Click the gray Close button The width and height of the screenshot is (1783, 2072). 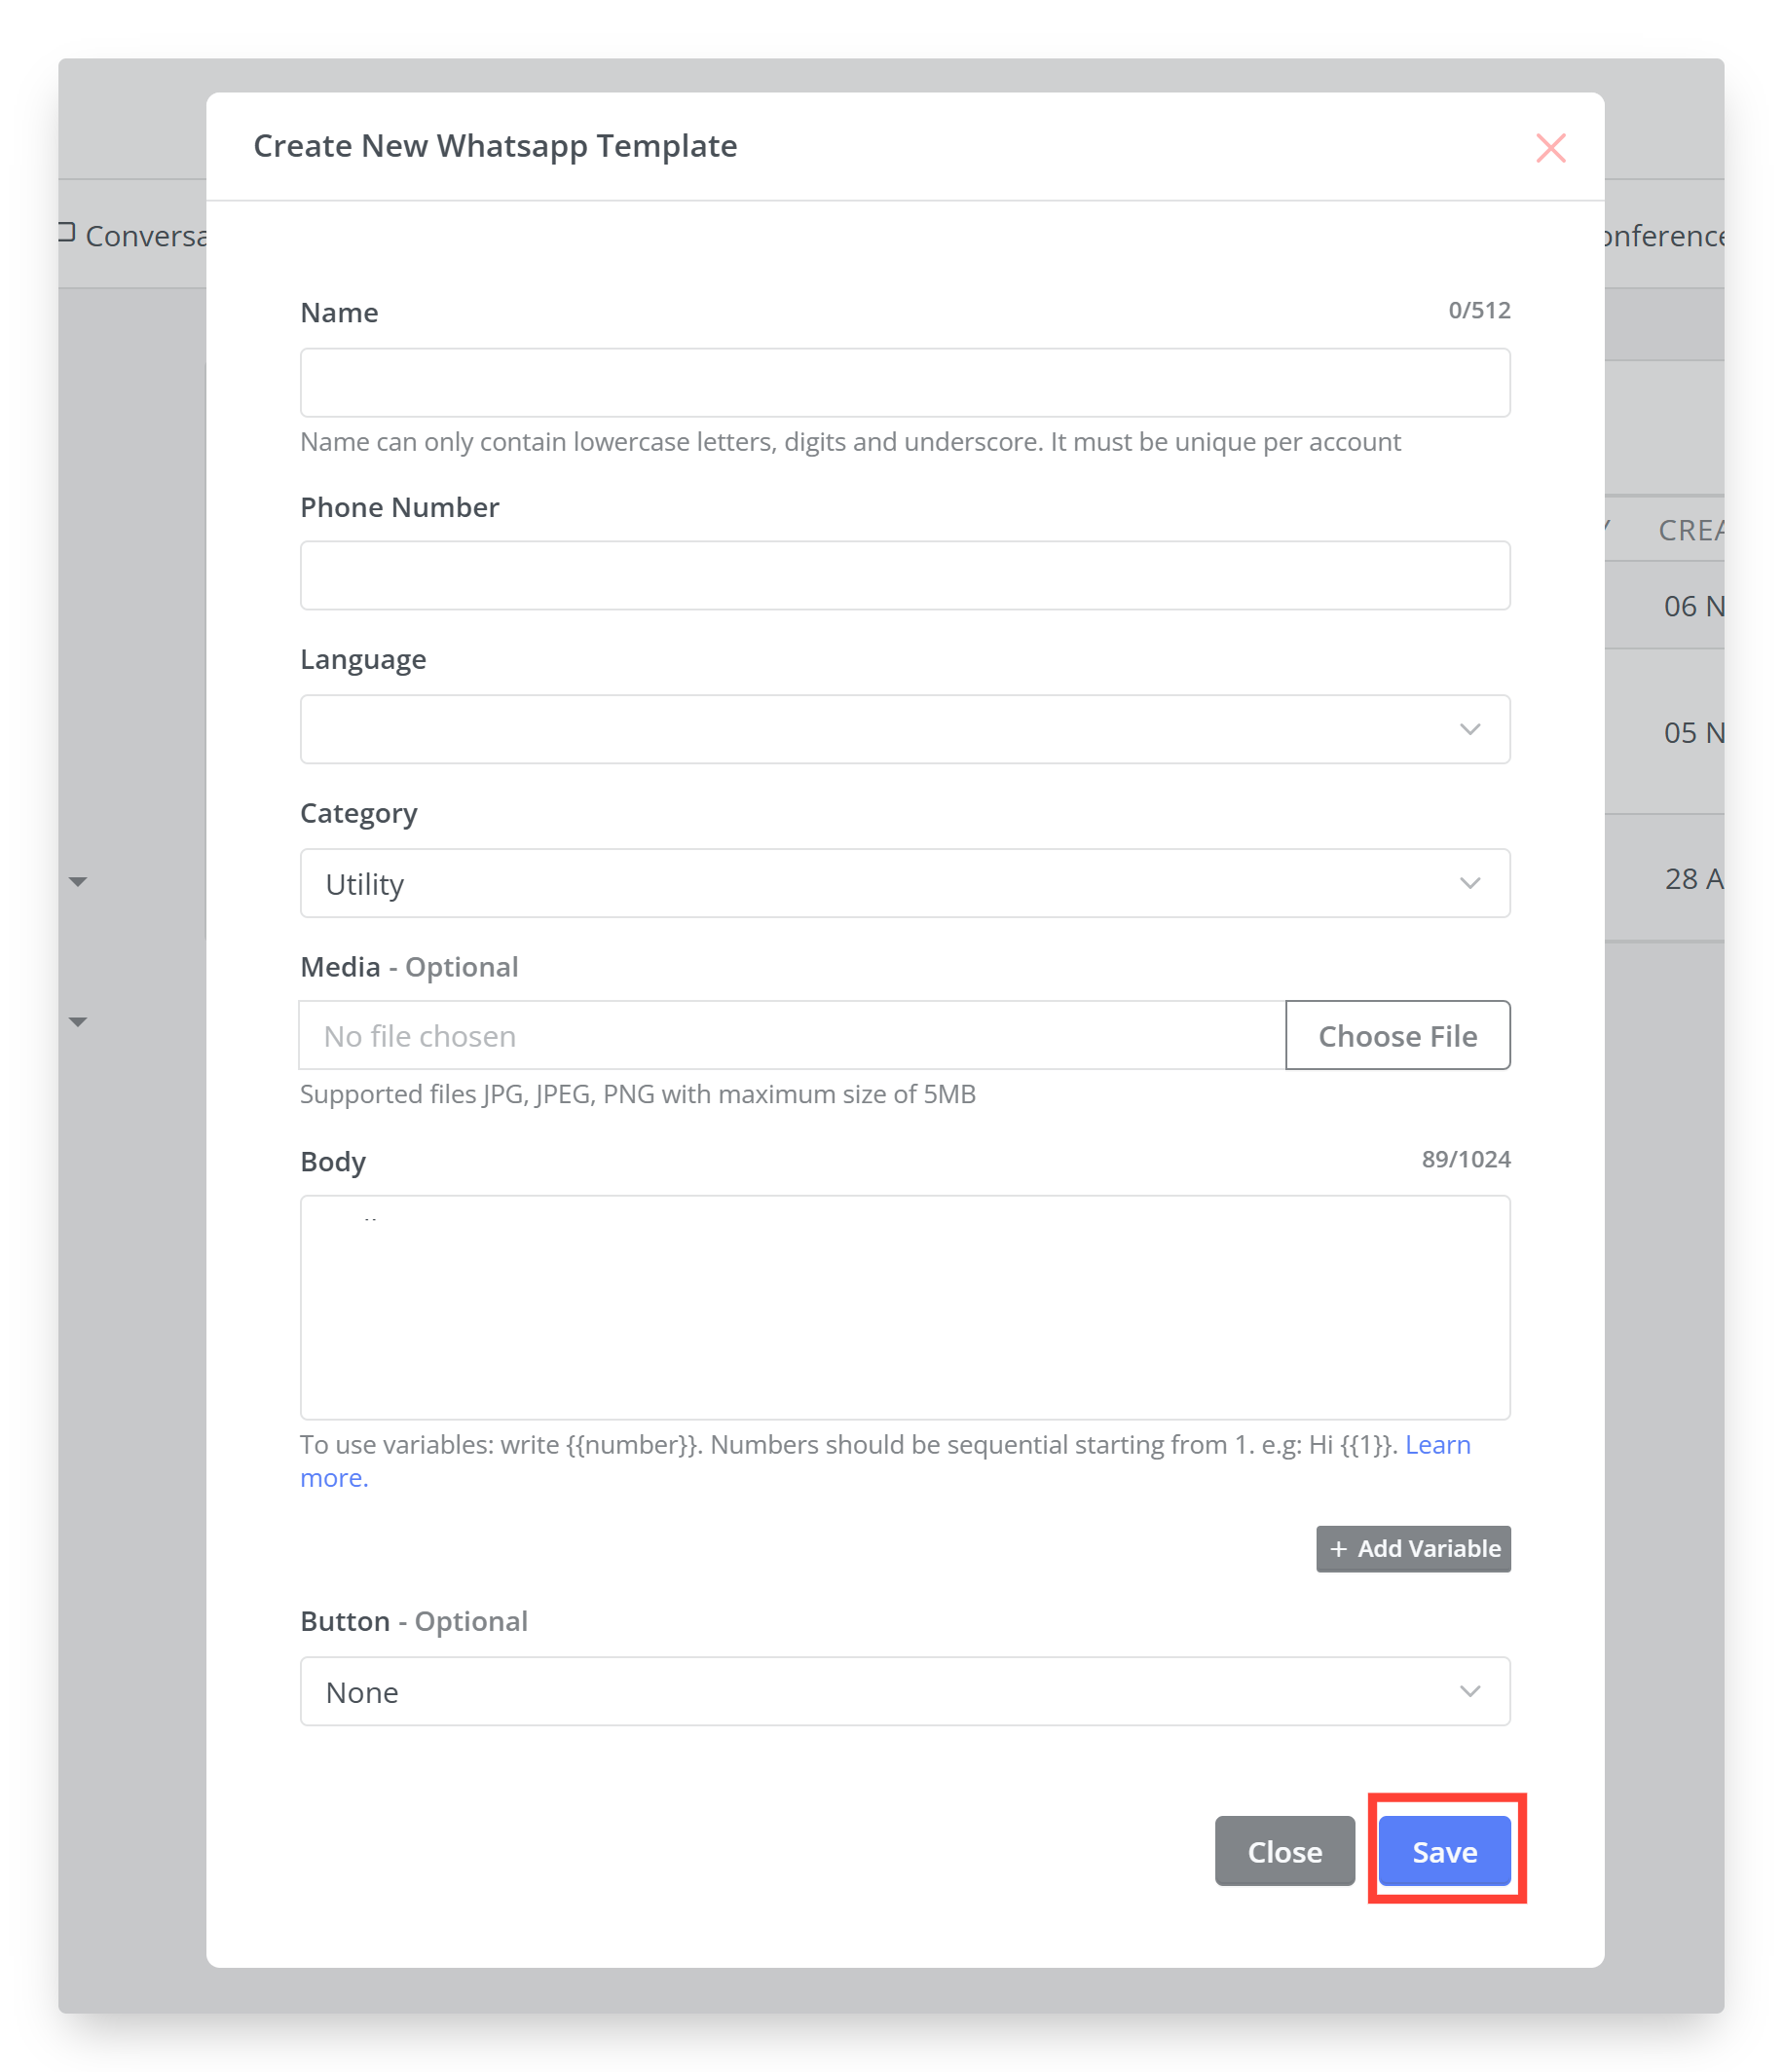pyautogui.click(x=1285, y=1851)
